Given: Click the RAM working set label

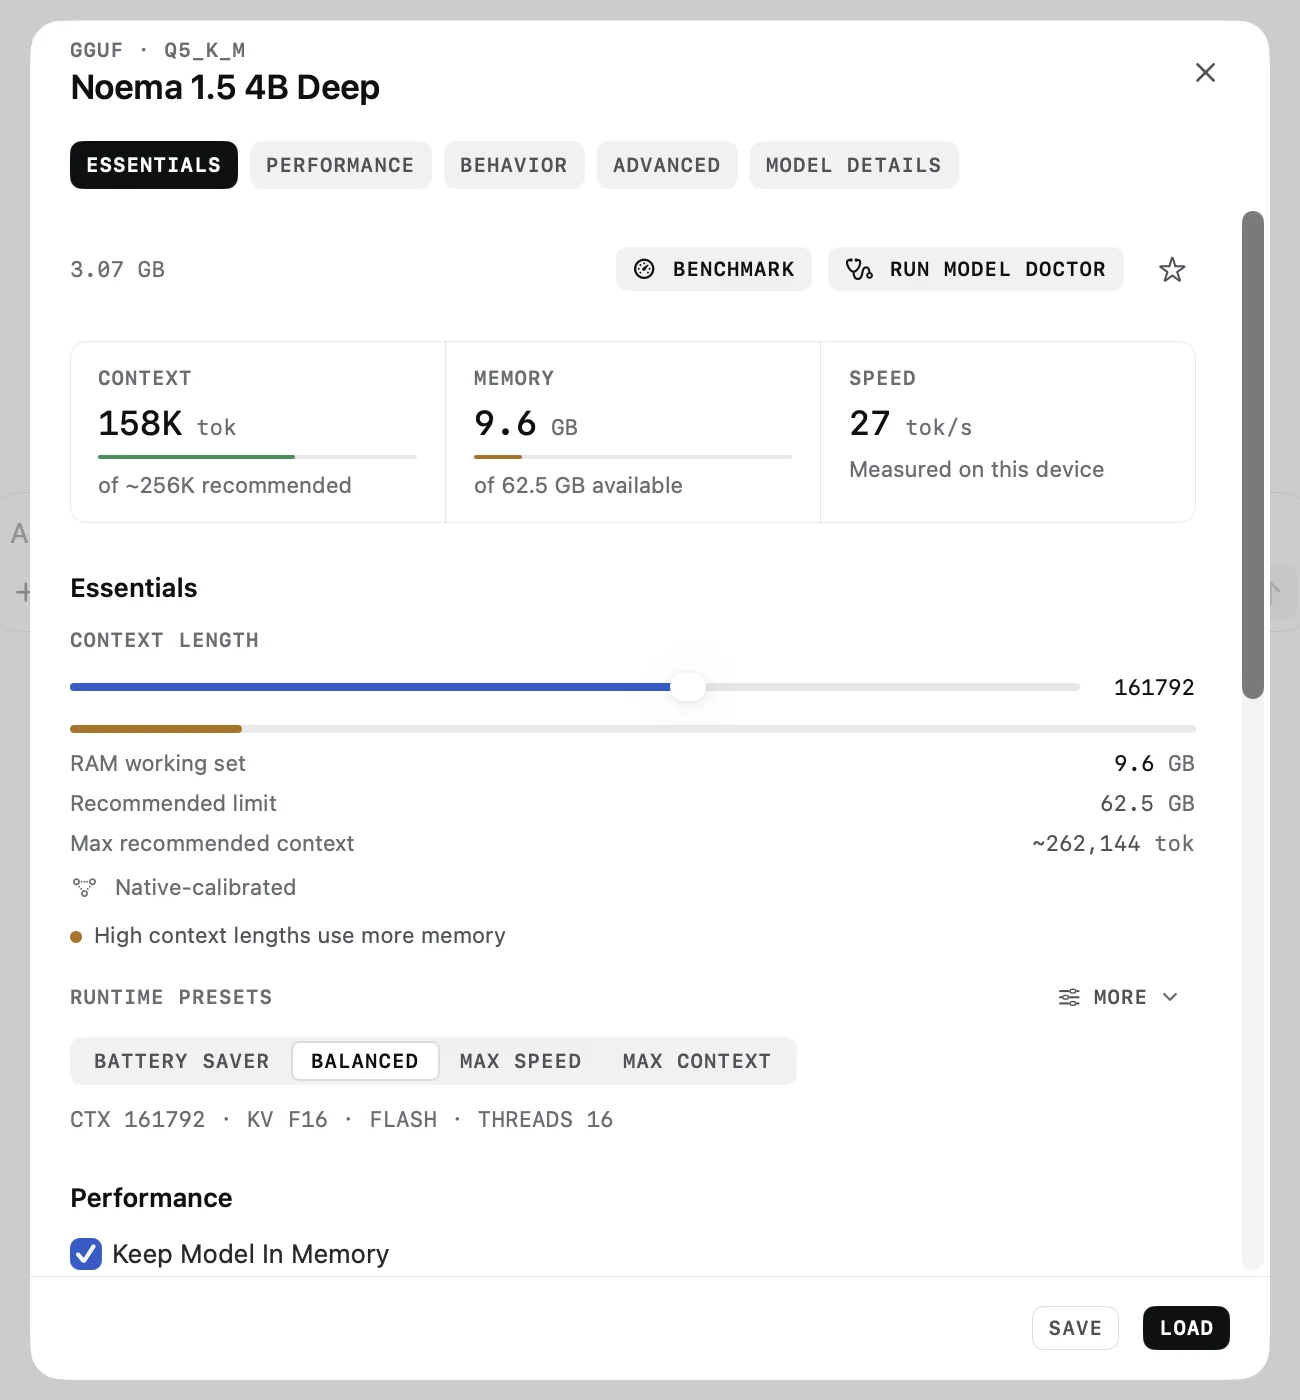Looking at the screenshot, I should [158, 763].
